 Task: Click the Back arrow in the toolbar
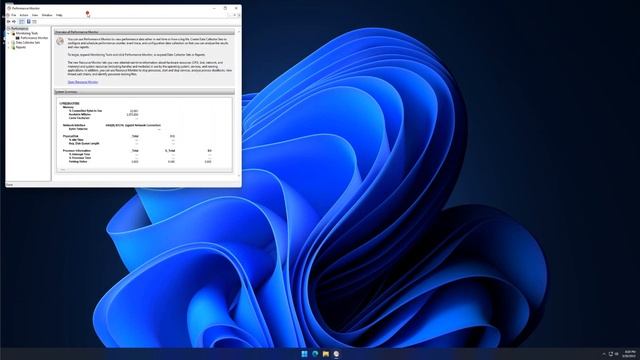(9, 22)
